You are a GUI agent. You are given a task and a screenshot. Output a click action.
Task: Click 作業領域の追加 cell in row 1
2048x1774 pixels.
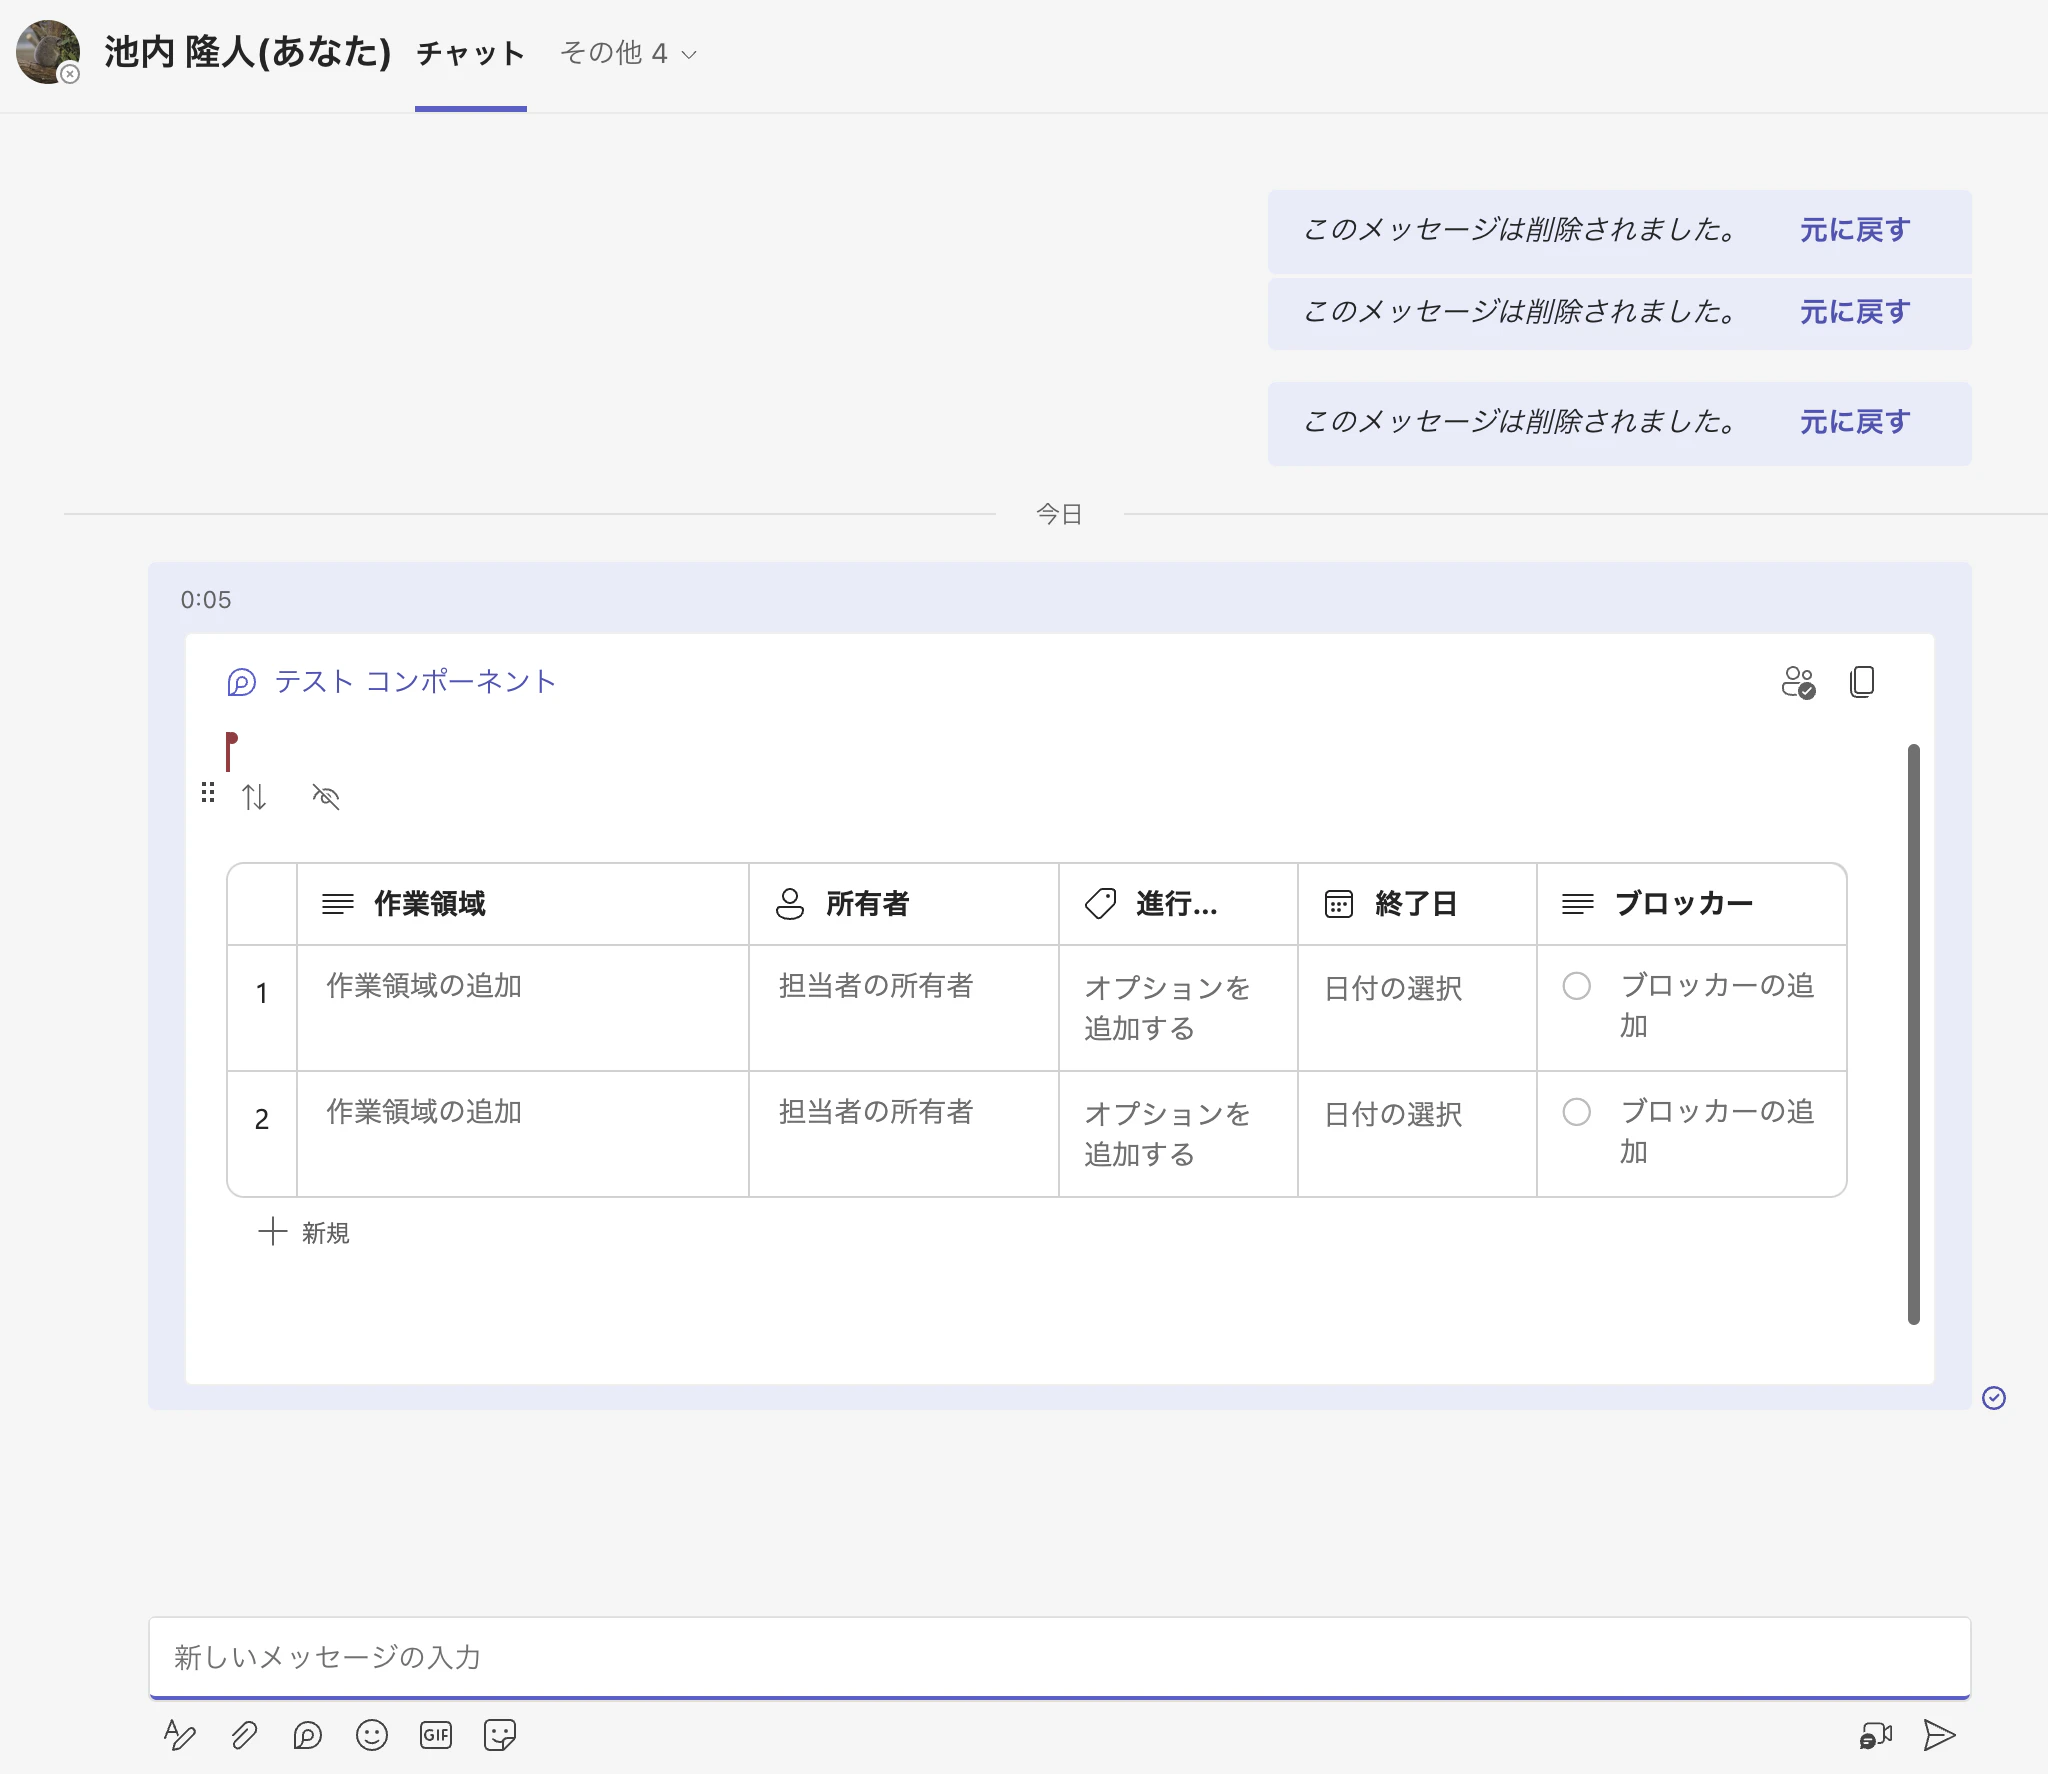pos(523,1008)
